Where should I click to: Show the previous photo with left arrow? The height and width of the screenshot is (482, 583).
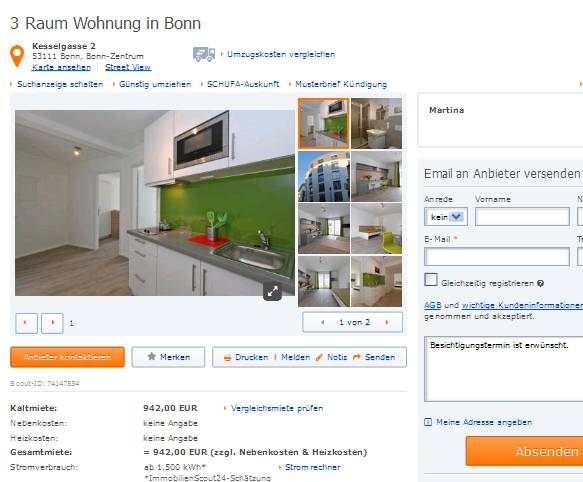pos(26,323)
